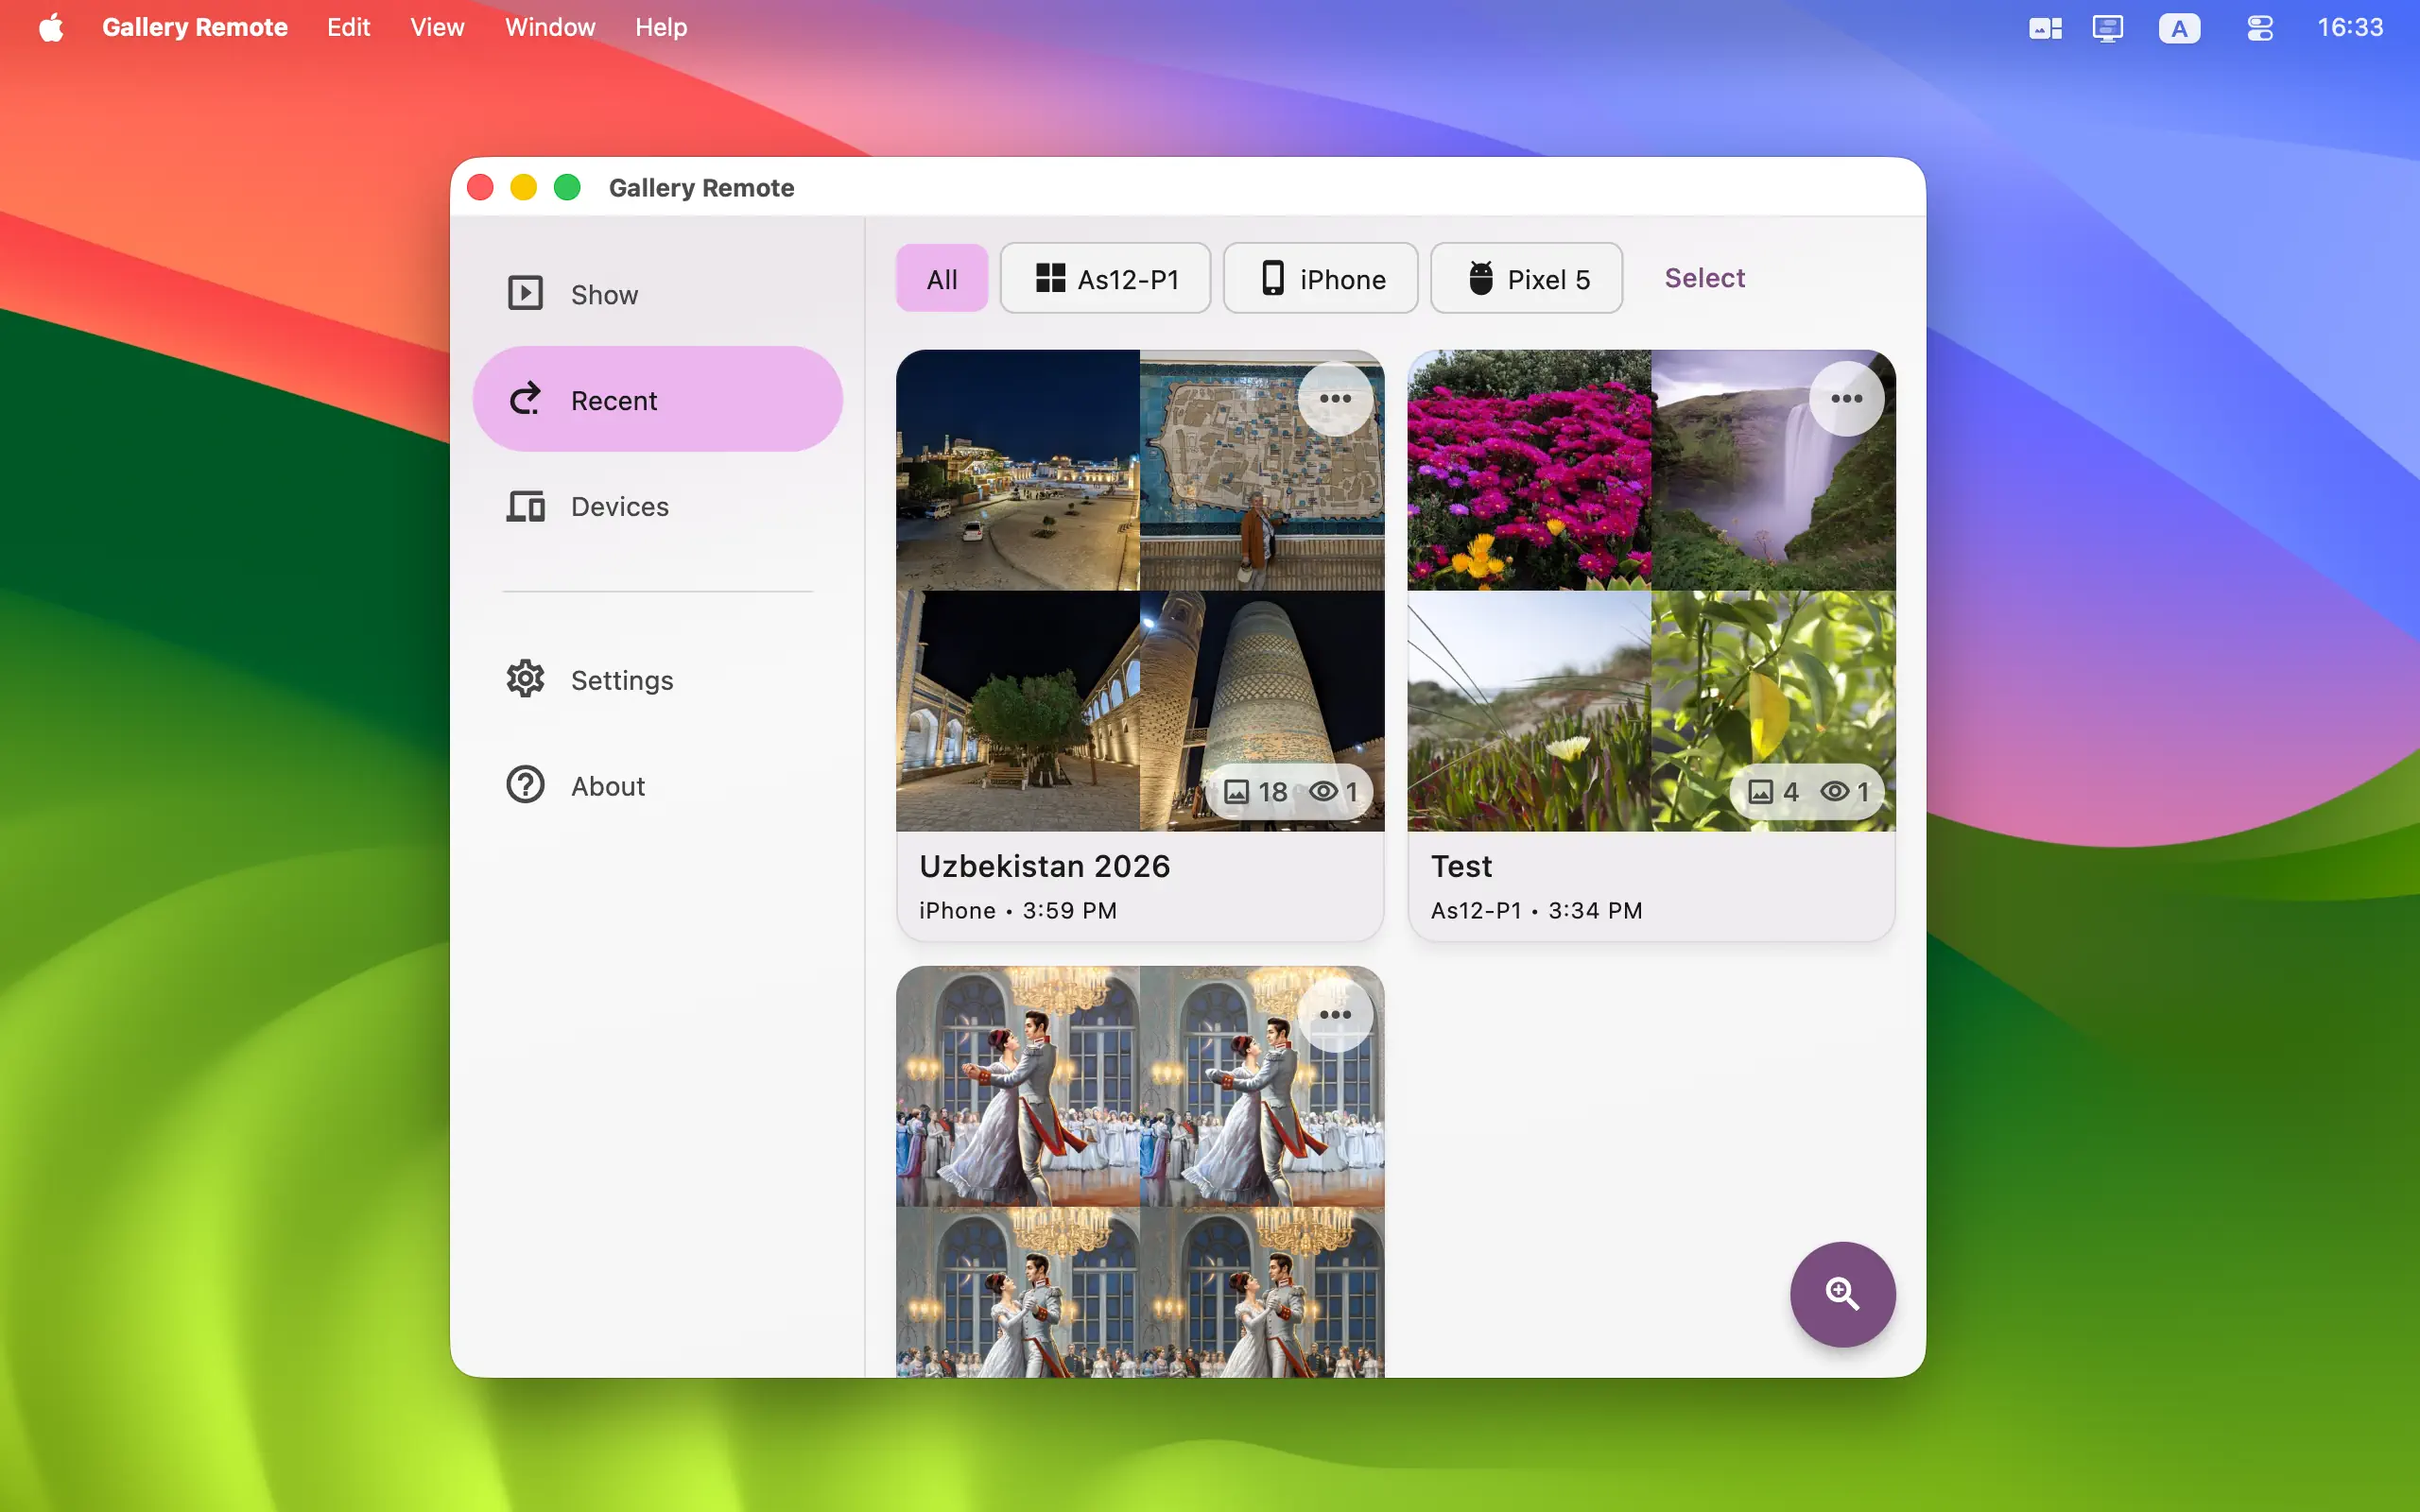Open more options for Test album
Image resolution: width=2420 pixels, height=1512 pixels.
point(1846,398)
